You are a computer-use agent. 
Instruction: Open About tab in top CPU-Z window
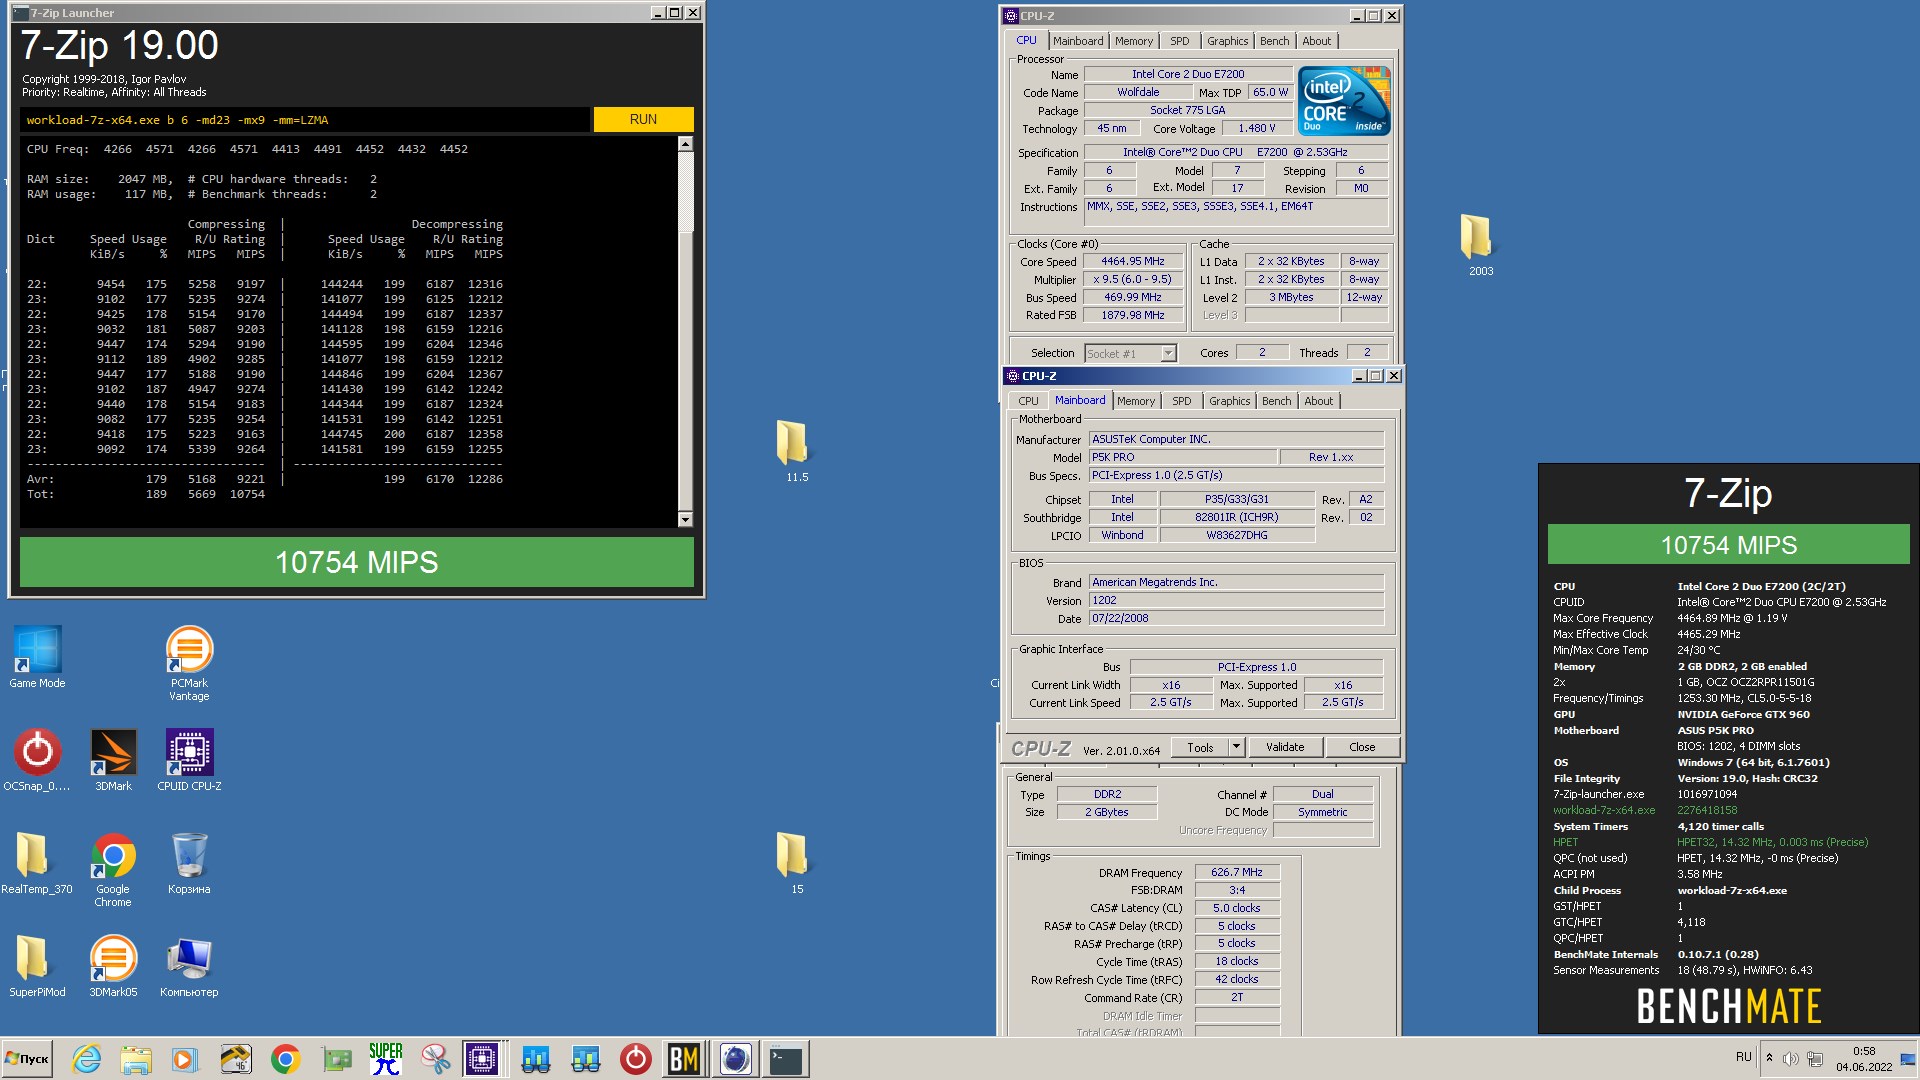point(1316,41)
